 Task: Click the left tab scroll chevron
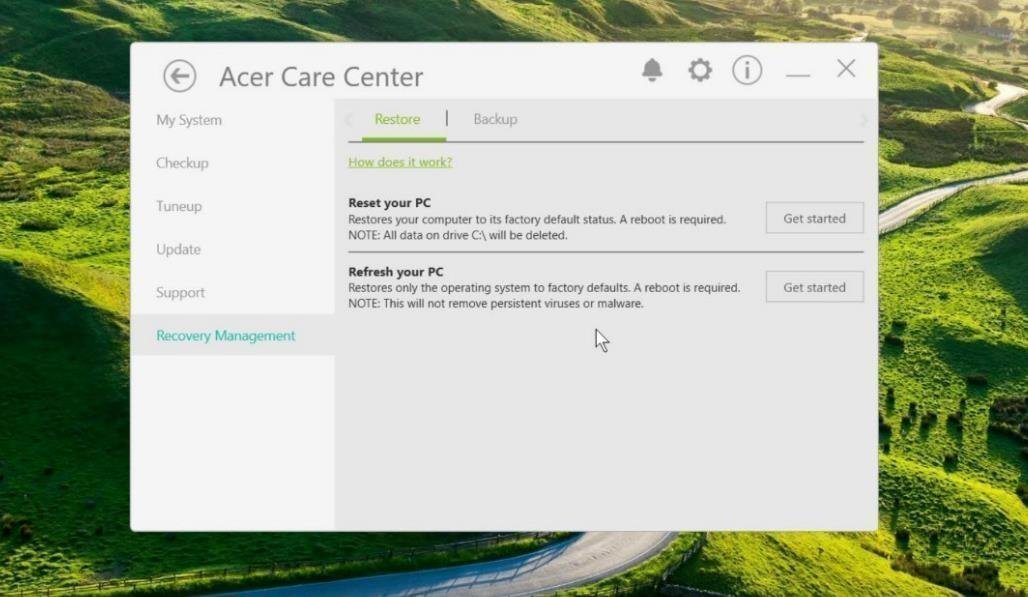point(349,120)
